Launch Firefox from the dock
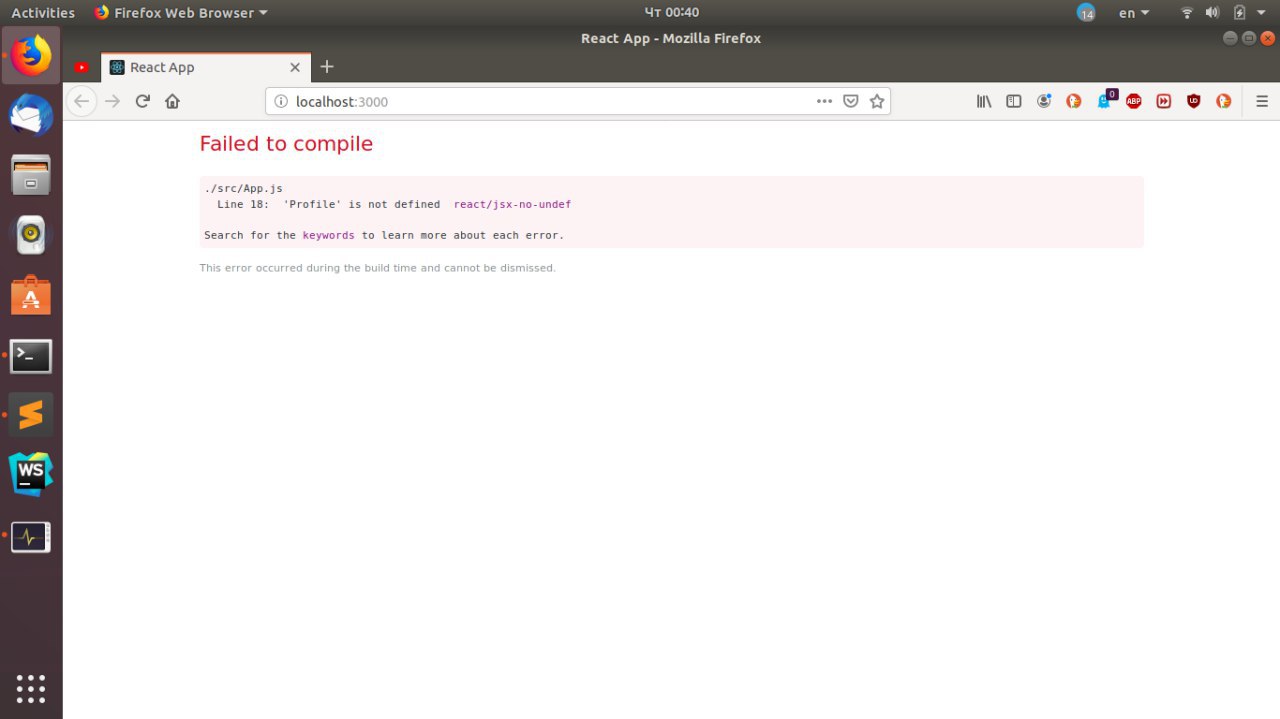The width and height of the screenshot is (1280, 719). point(31,56)
